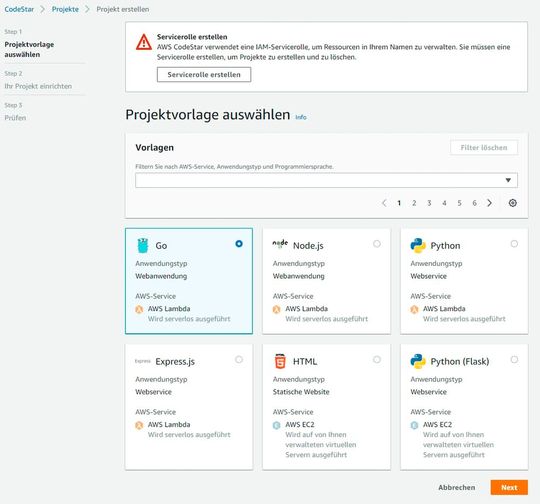Select the Node.js template radio button
The image size is (540, 504).
[377, 244]
